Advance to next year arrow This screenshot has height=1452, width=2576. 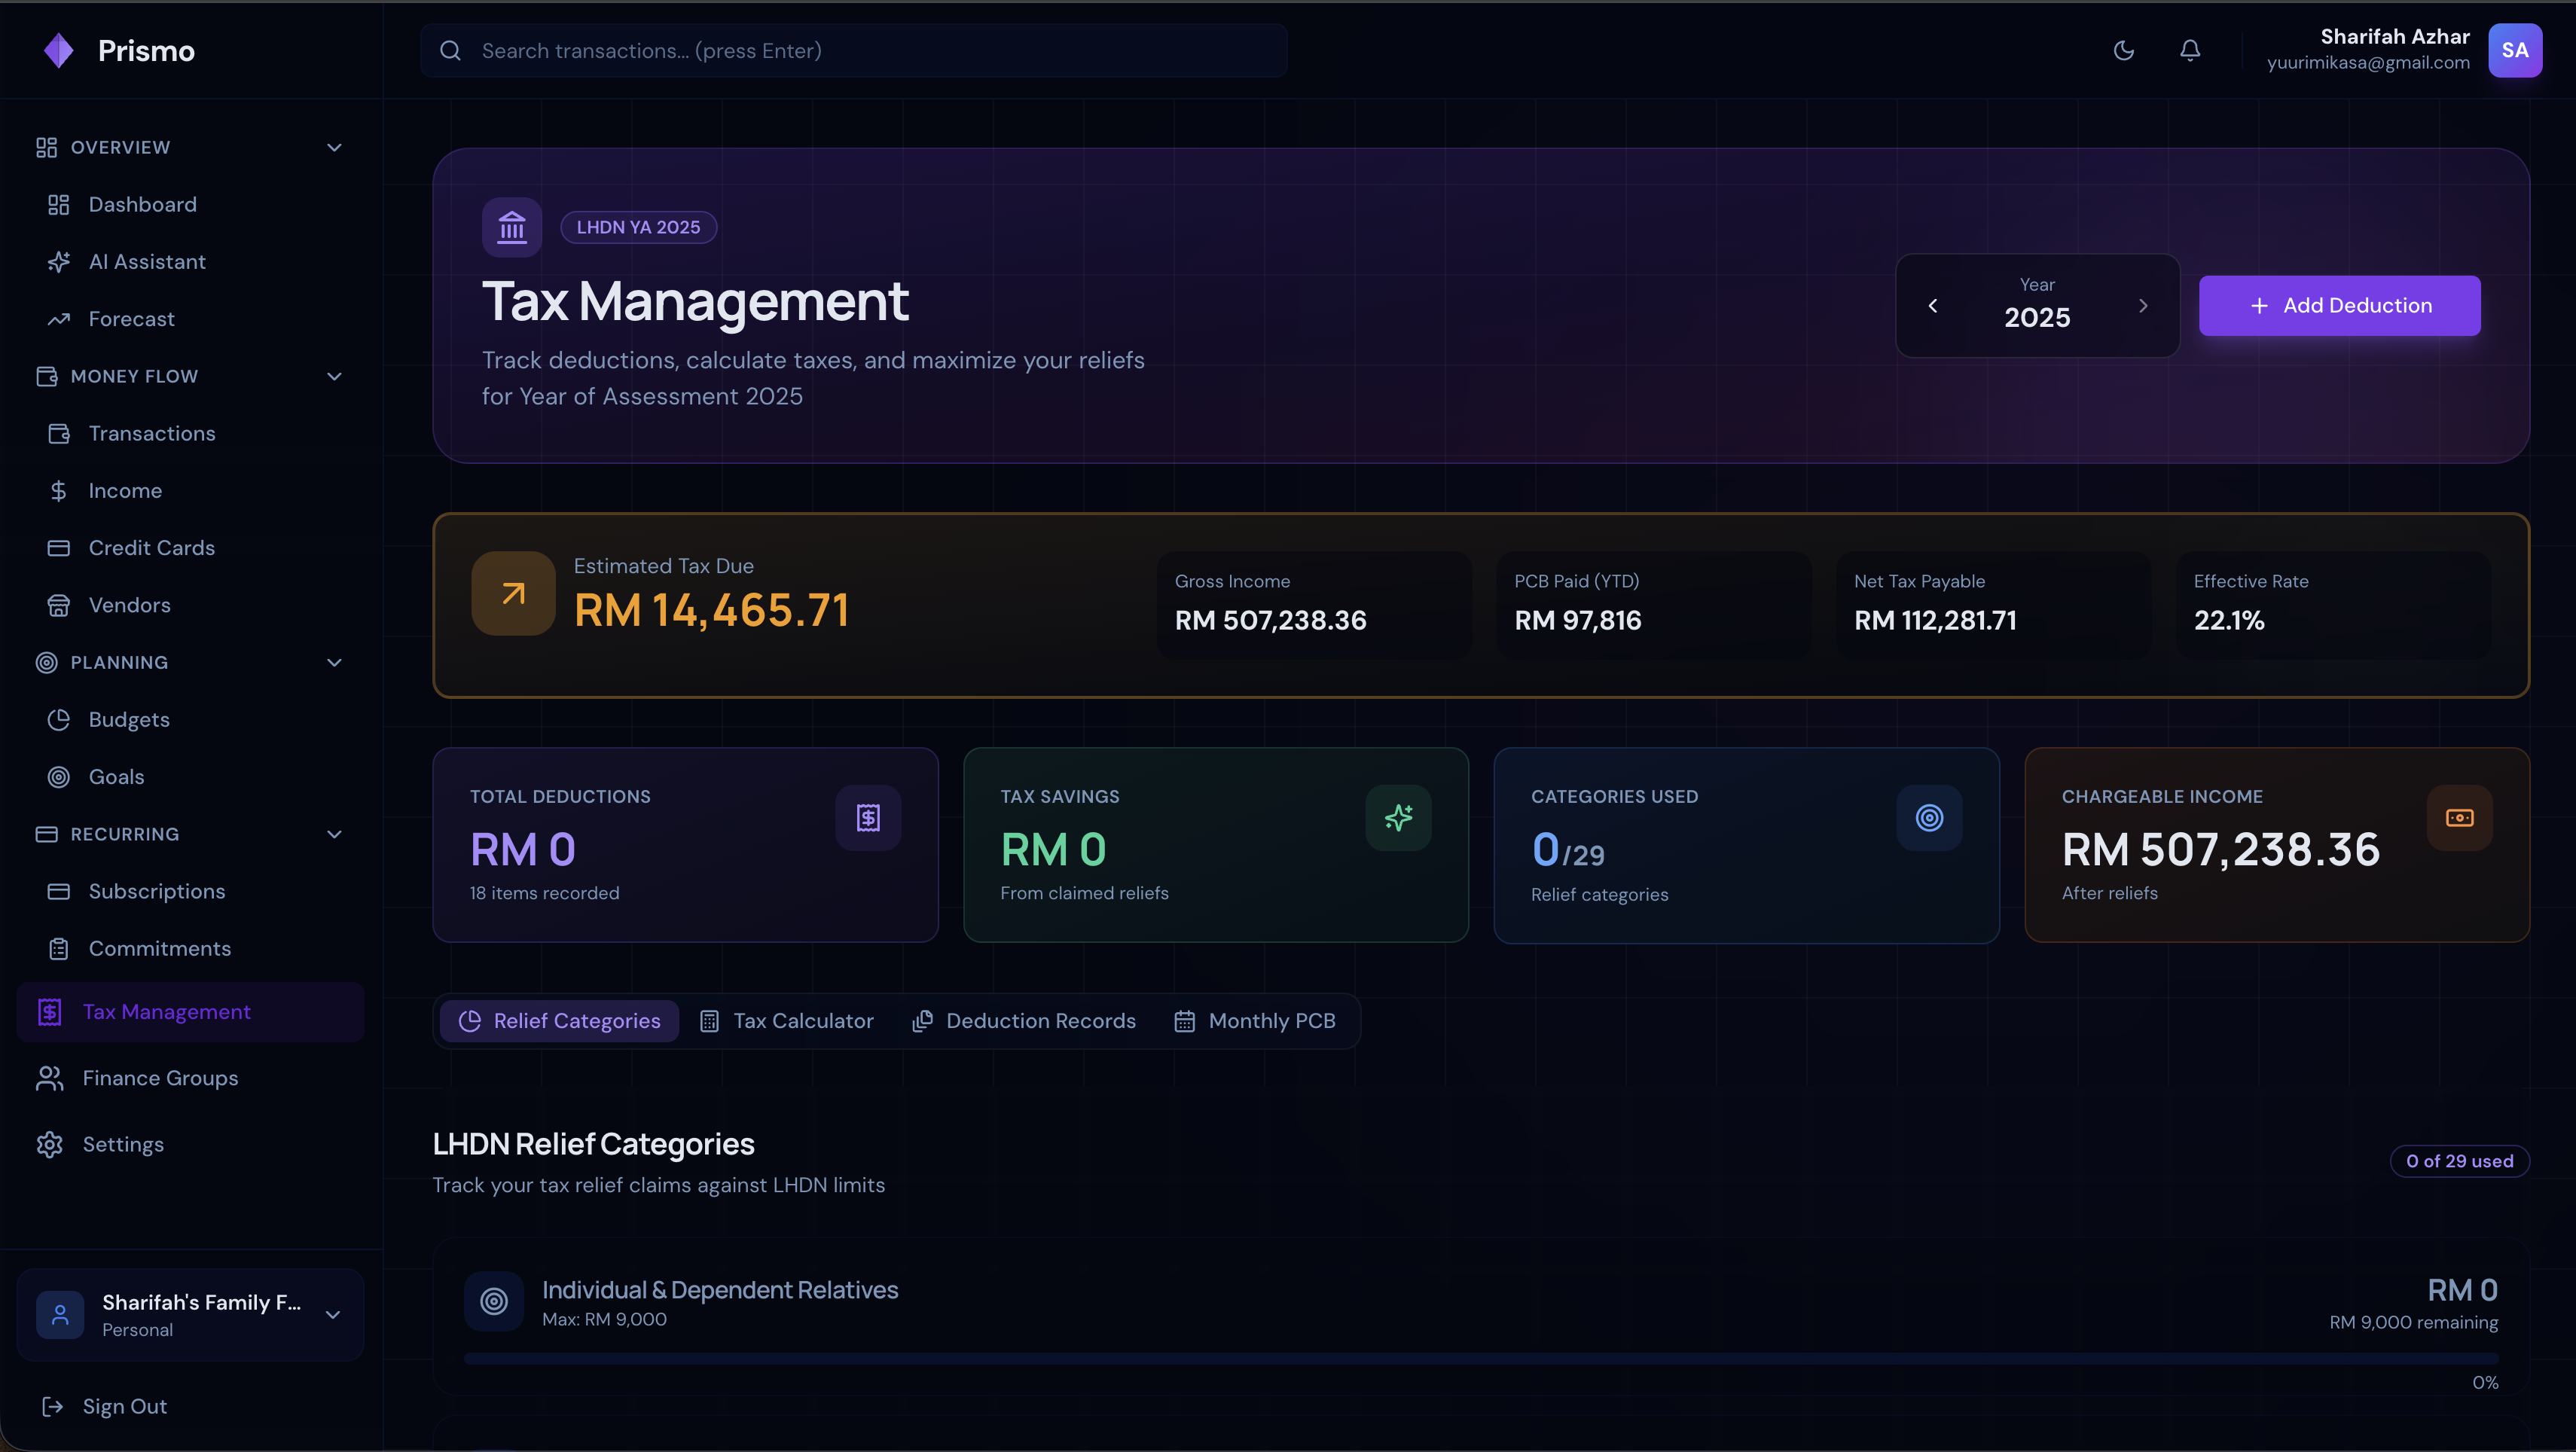click(x=2143, y=306)
